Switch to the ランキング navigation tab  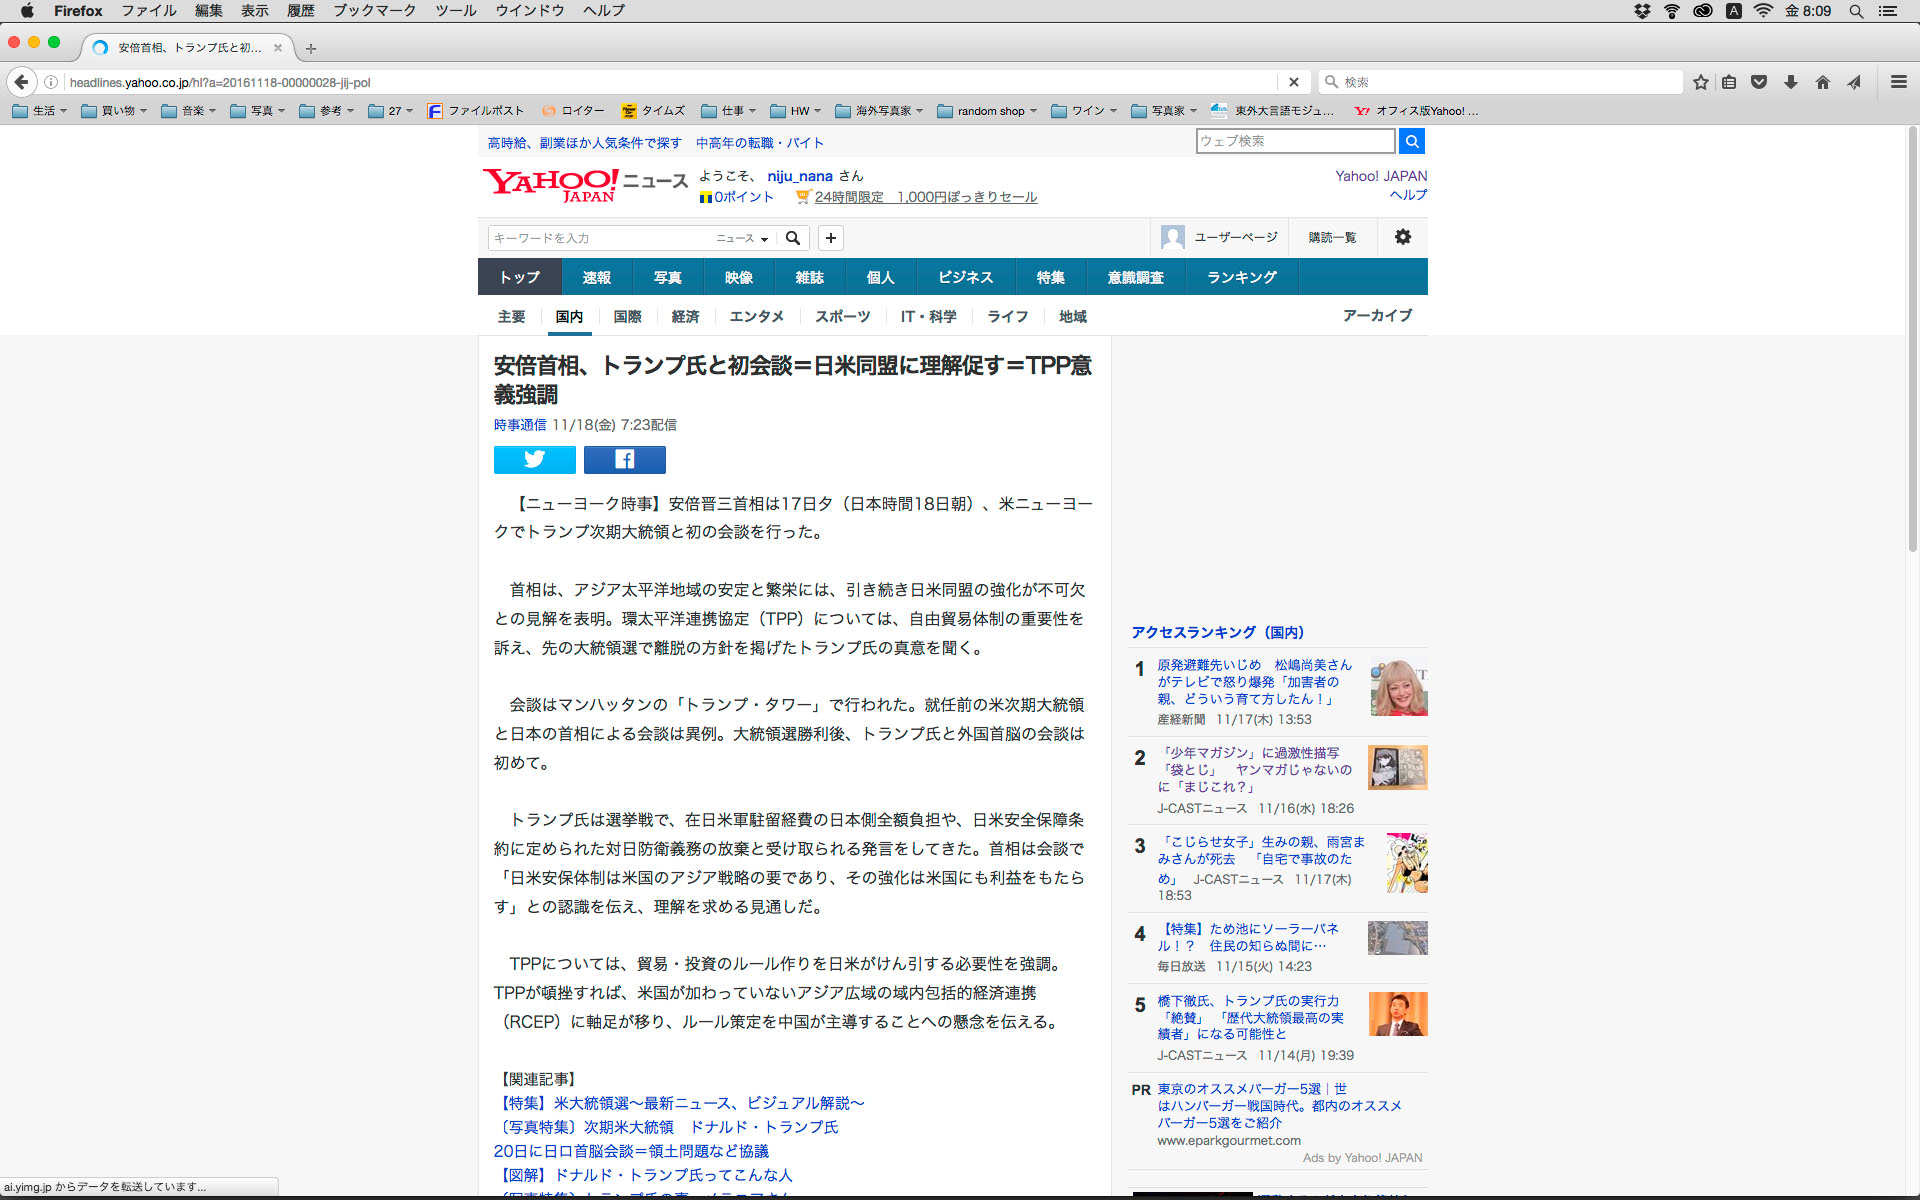[1241, 277]
